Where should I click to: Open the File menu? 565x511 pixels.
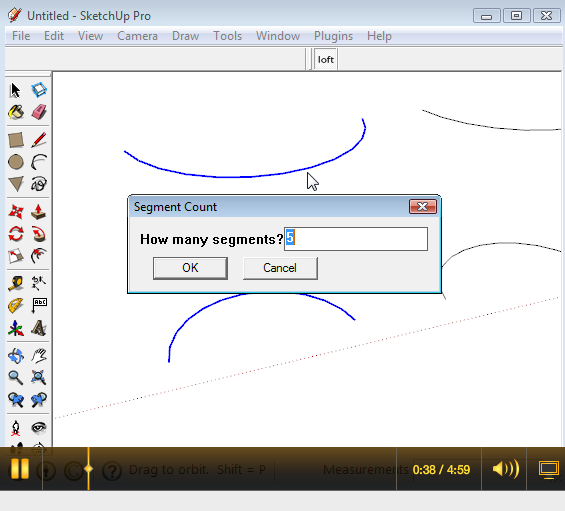click(21, 36)
